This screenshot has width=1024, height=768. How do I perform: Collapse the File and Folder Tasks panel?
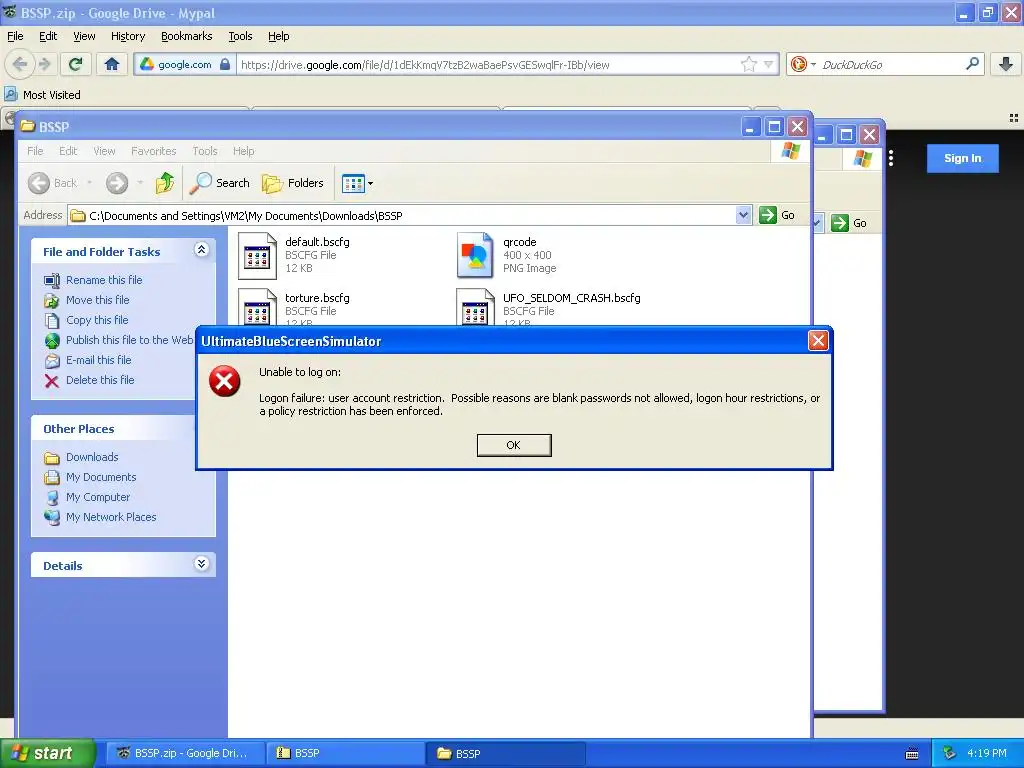202,250
